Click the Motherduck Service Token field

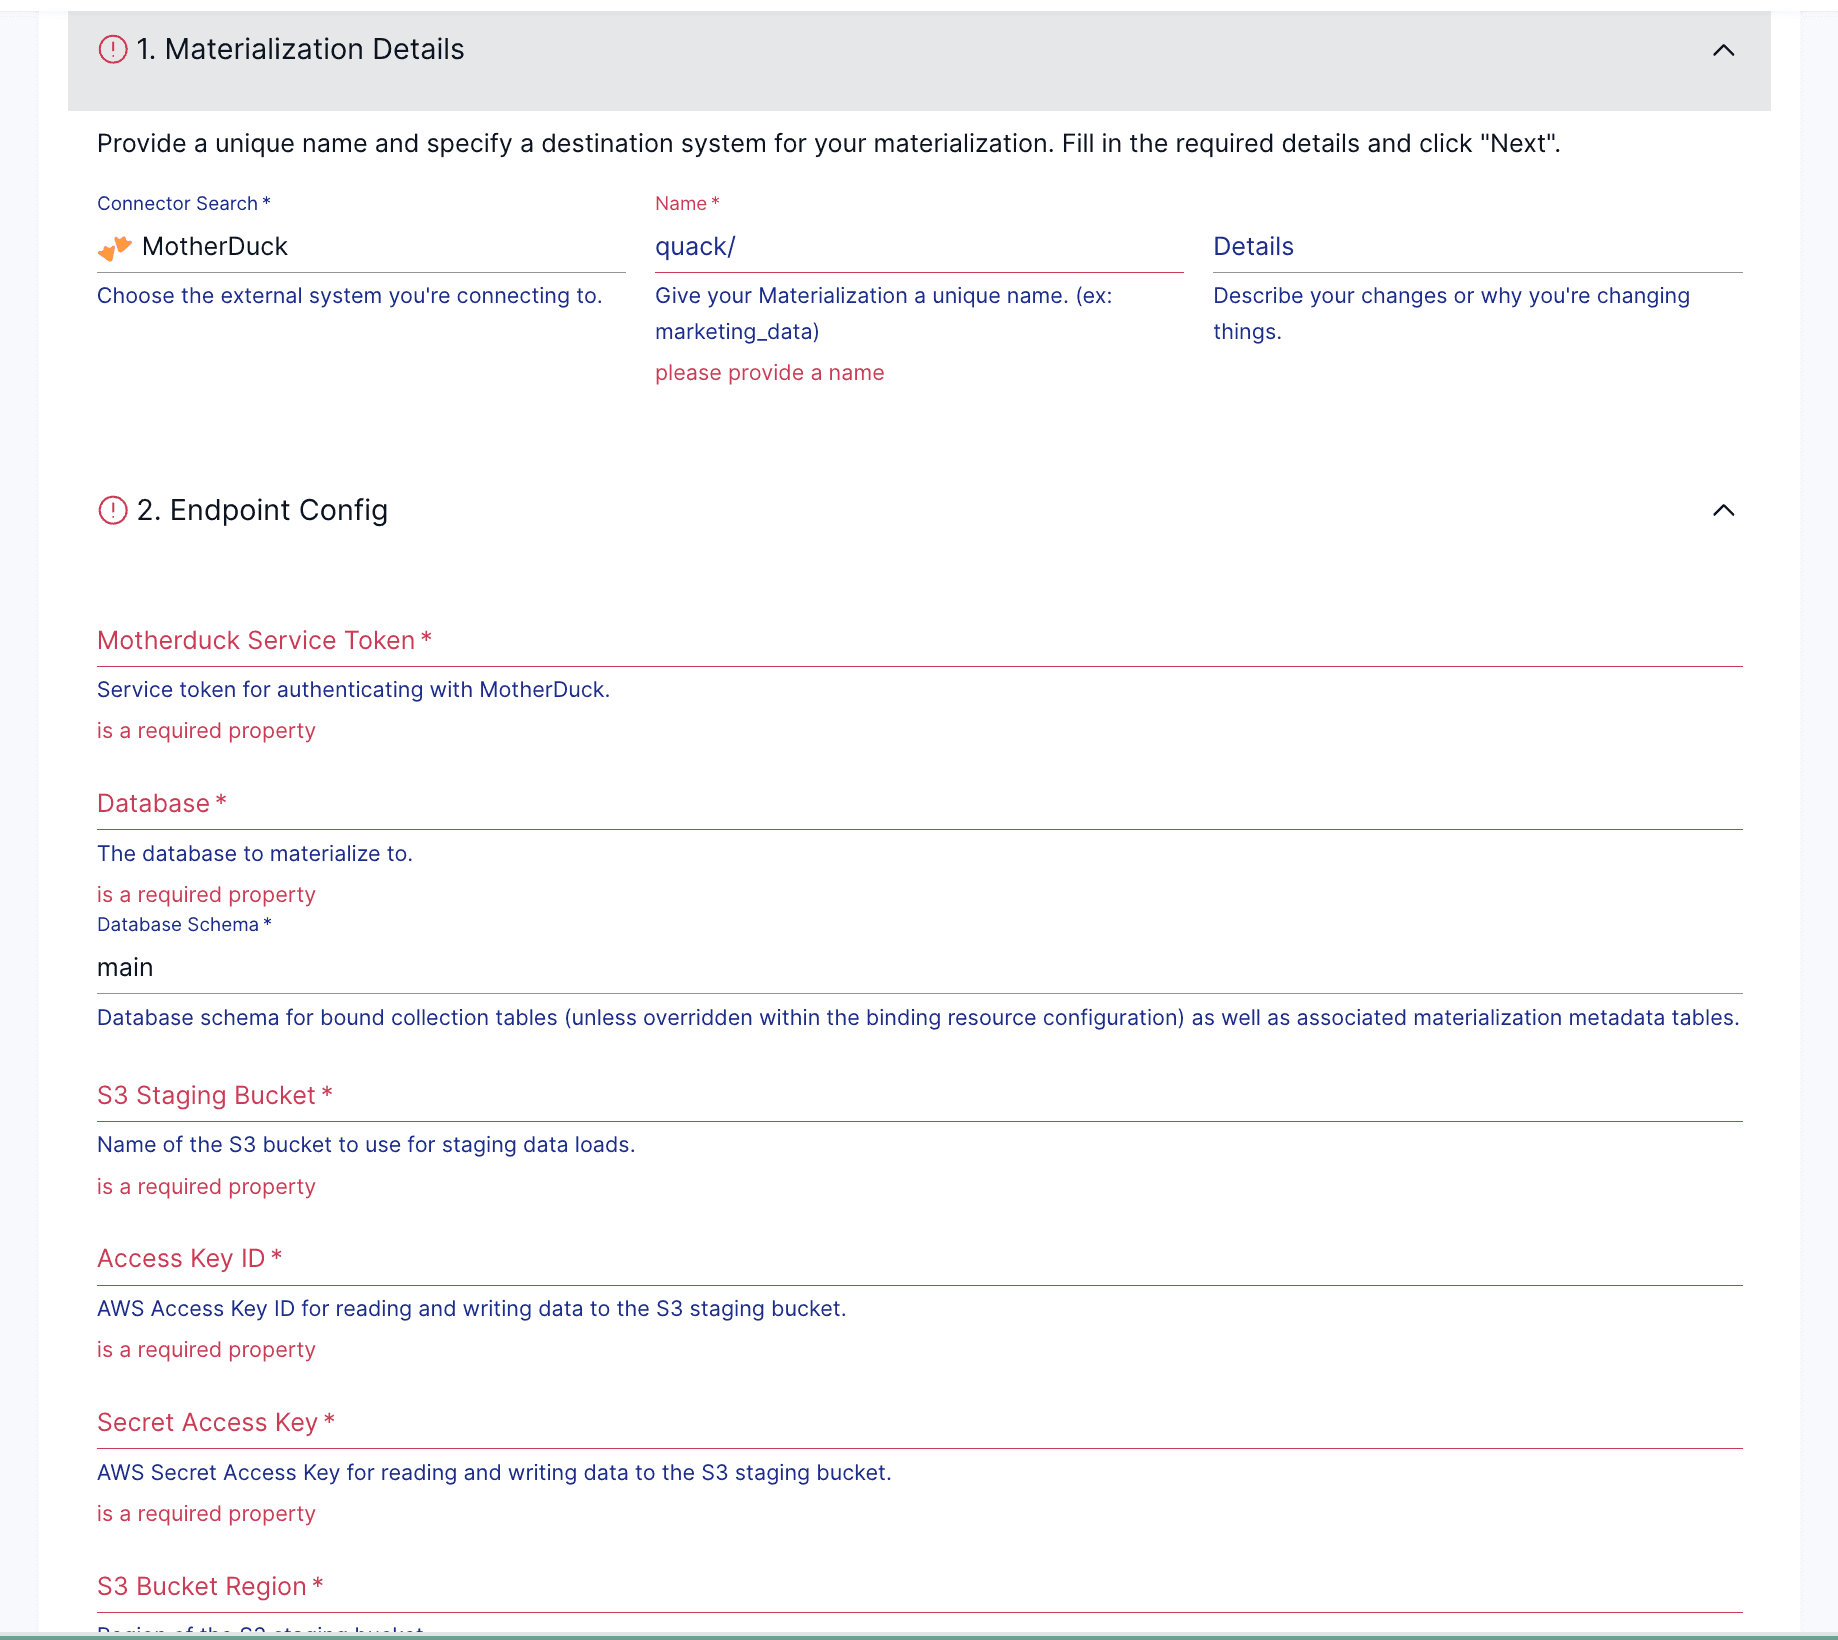pyautogui.click(x=918, y=641)
